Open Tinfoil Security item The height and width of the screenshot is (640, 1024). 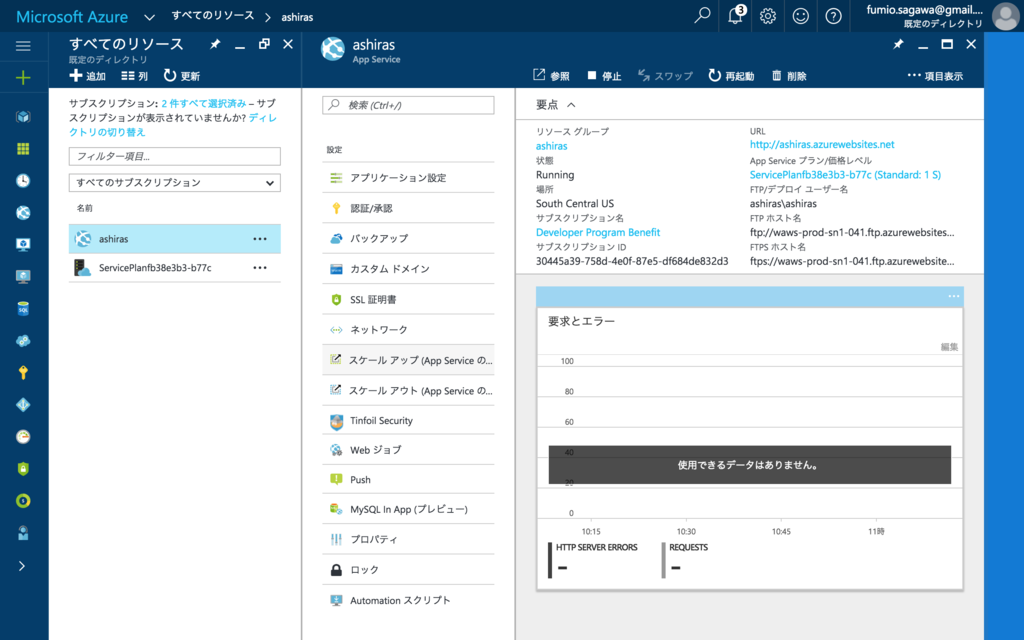click(x=408, y=421)
